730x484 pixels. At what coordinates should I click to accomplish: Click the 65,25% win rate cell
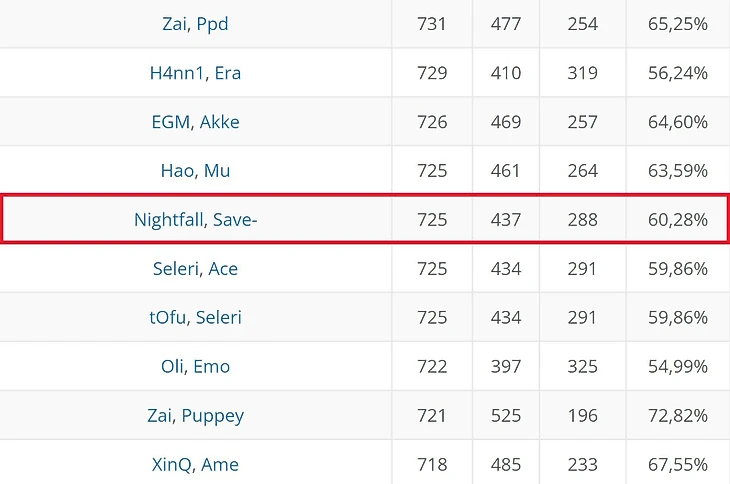[x=678, y=24]
